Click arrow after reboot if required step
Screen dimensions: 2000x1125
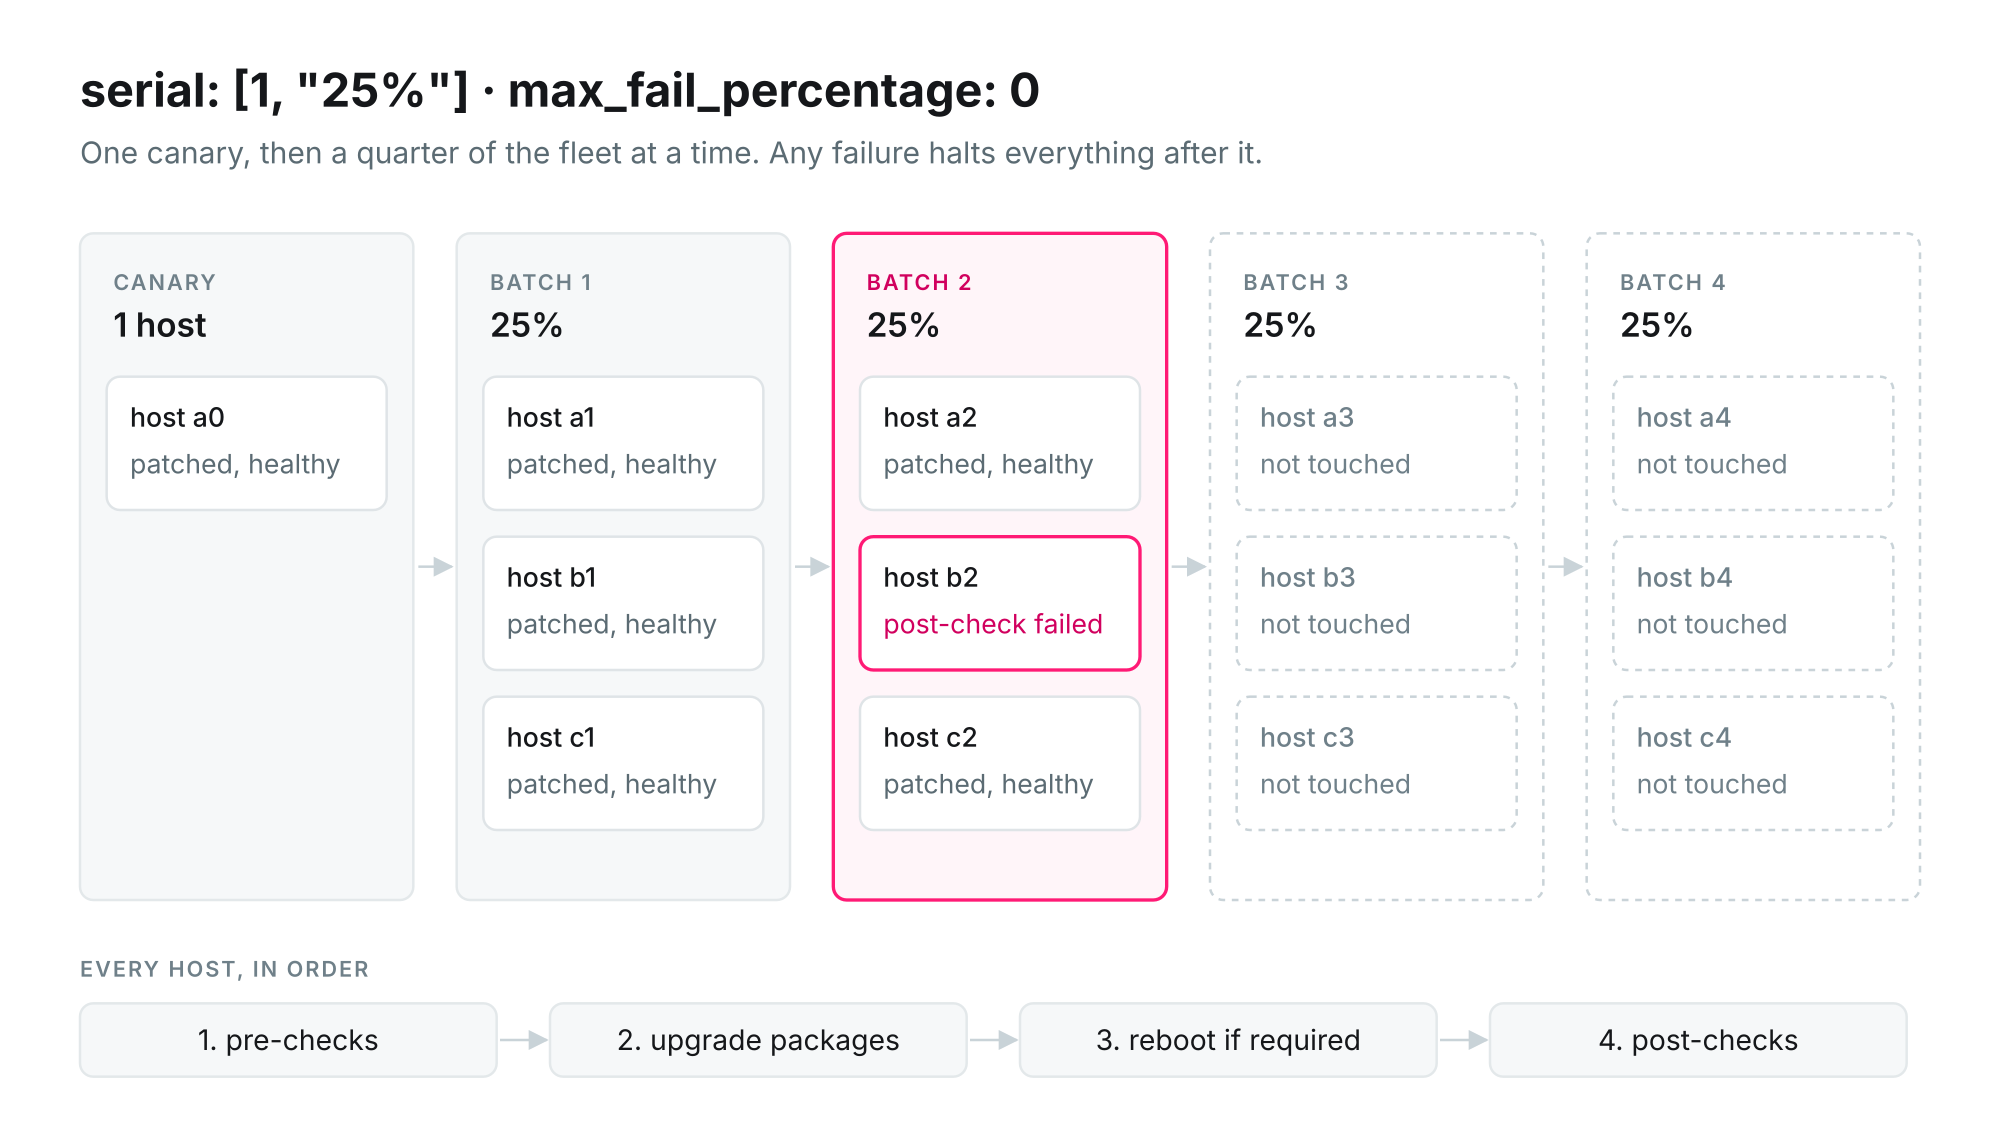(x=1463, y=1040)
